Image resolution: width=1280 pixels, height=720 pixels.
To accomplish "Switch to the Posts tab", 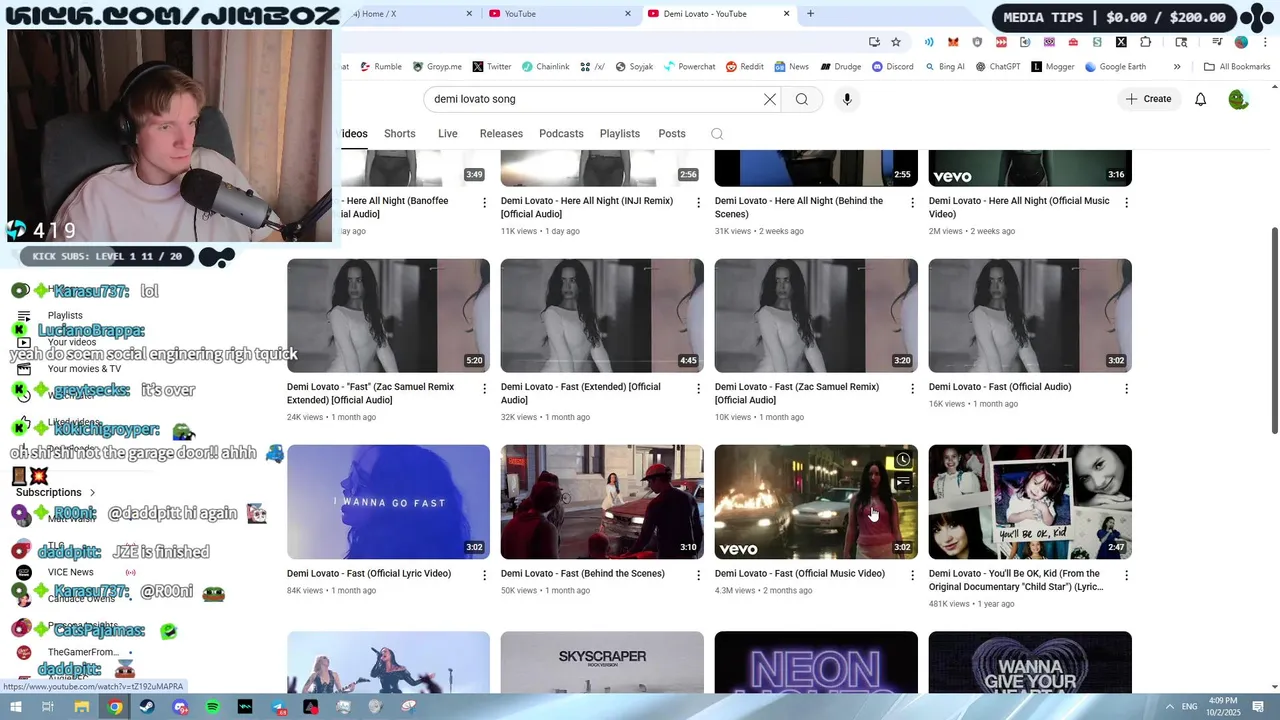I will pos(672,134).
